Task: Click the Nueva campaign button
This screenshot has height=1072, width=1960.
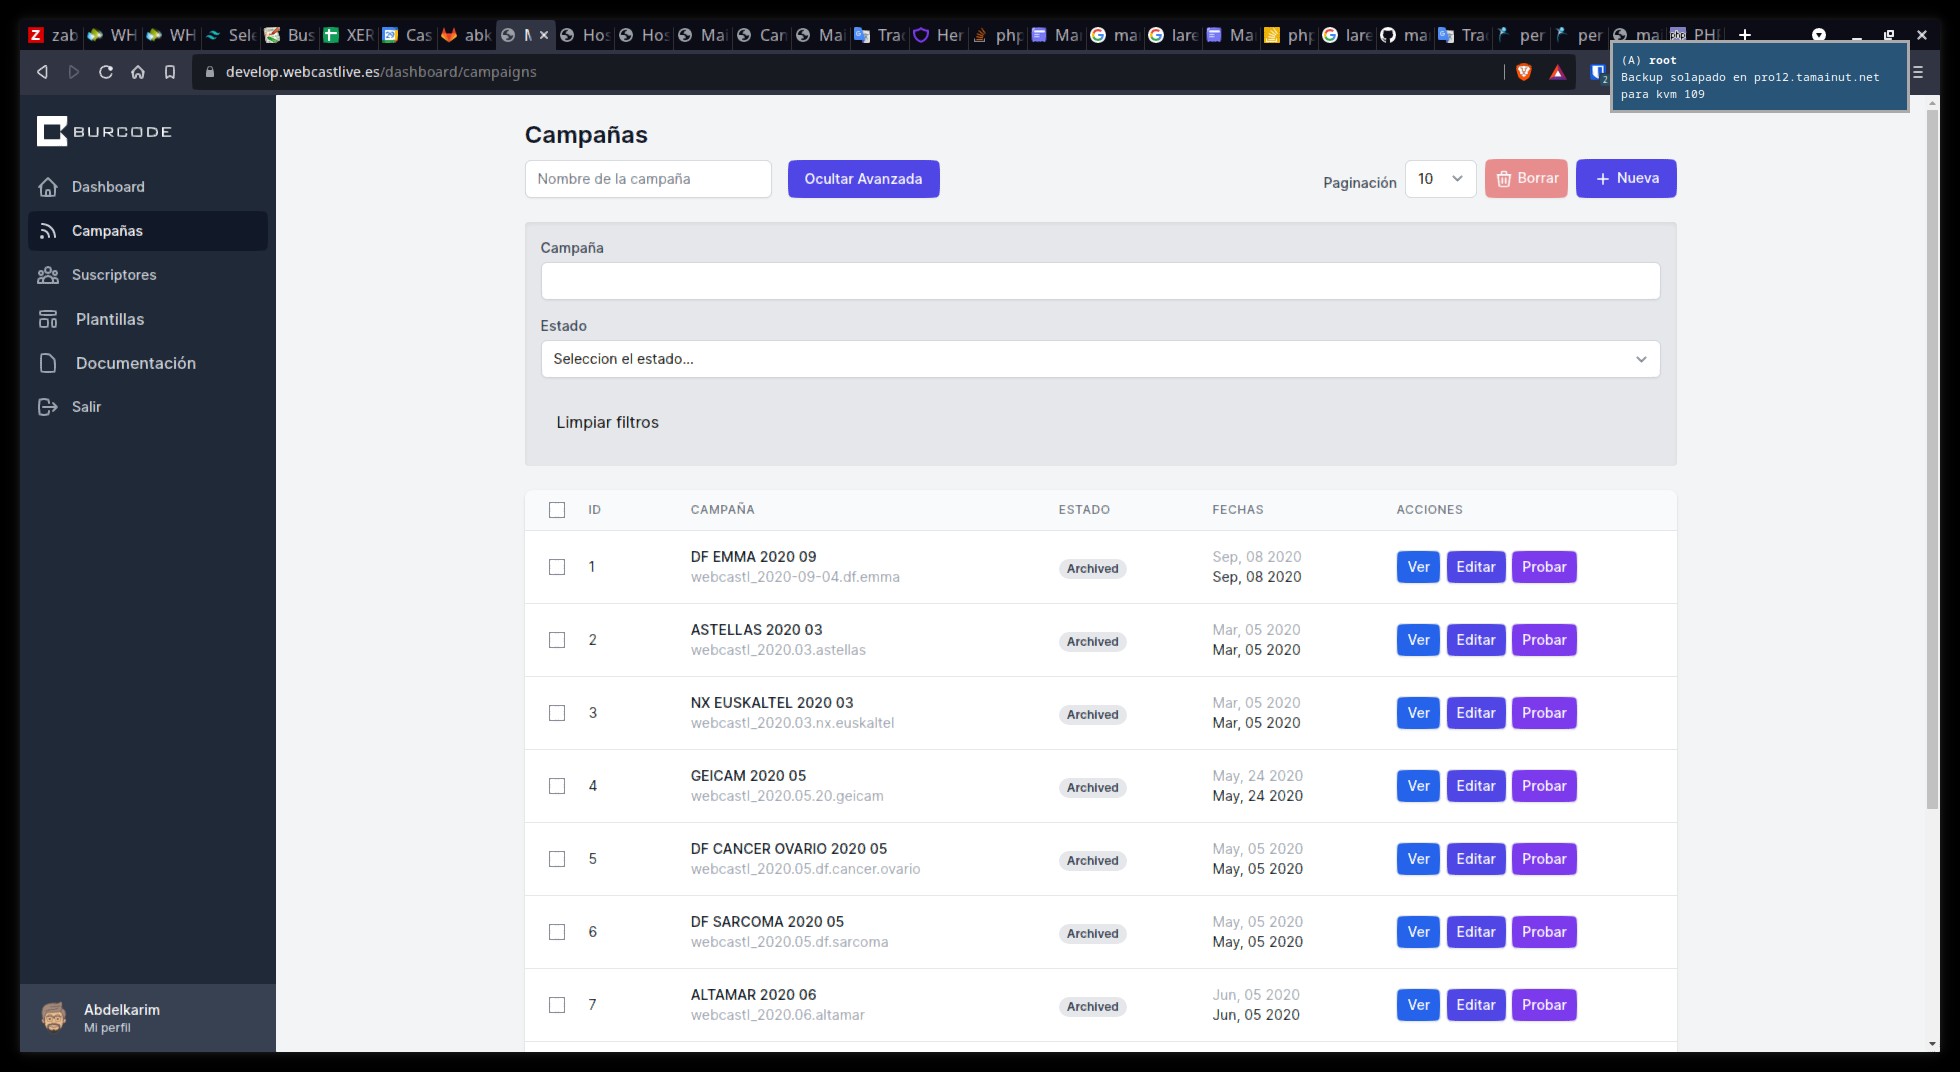Action: (x=1626, y=178)
